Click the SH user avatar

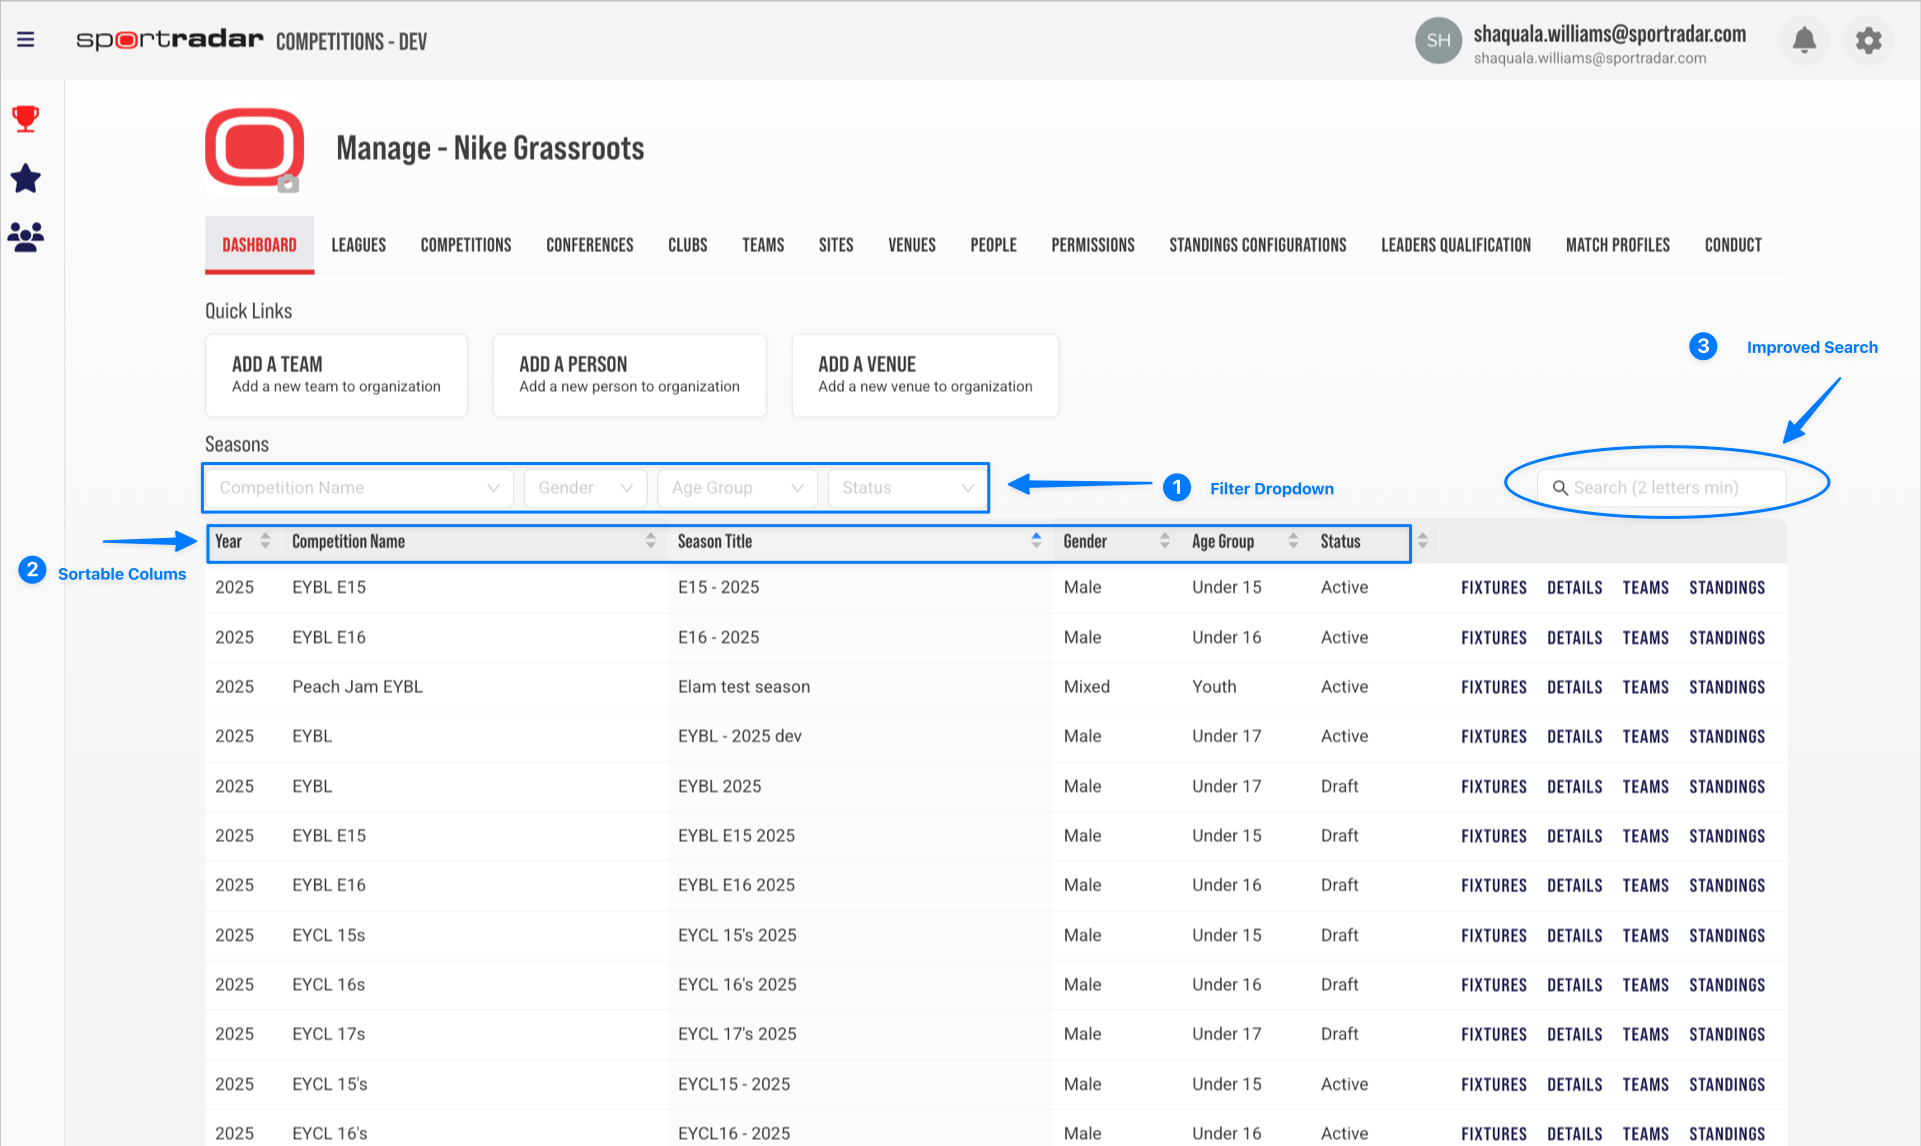pyautogui.click(x=1438, y=40)
